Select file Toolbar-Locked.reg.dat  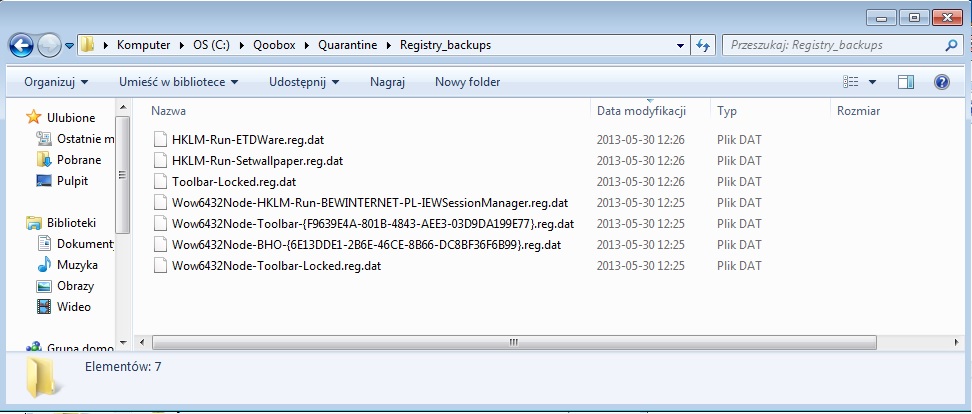[234, 182]
